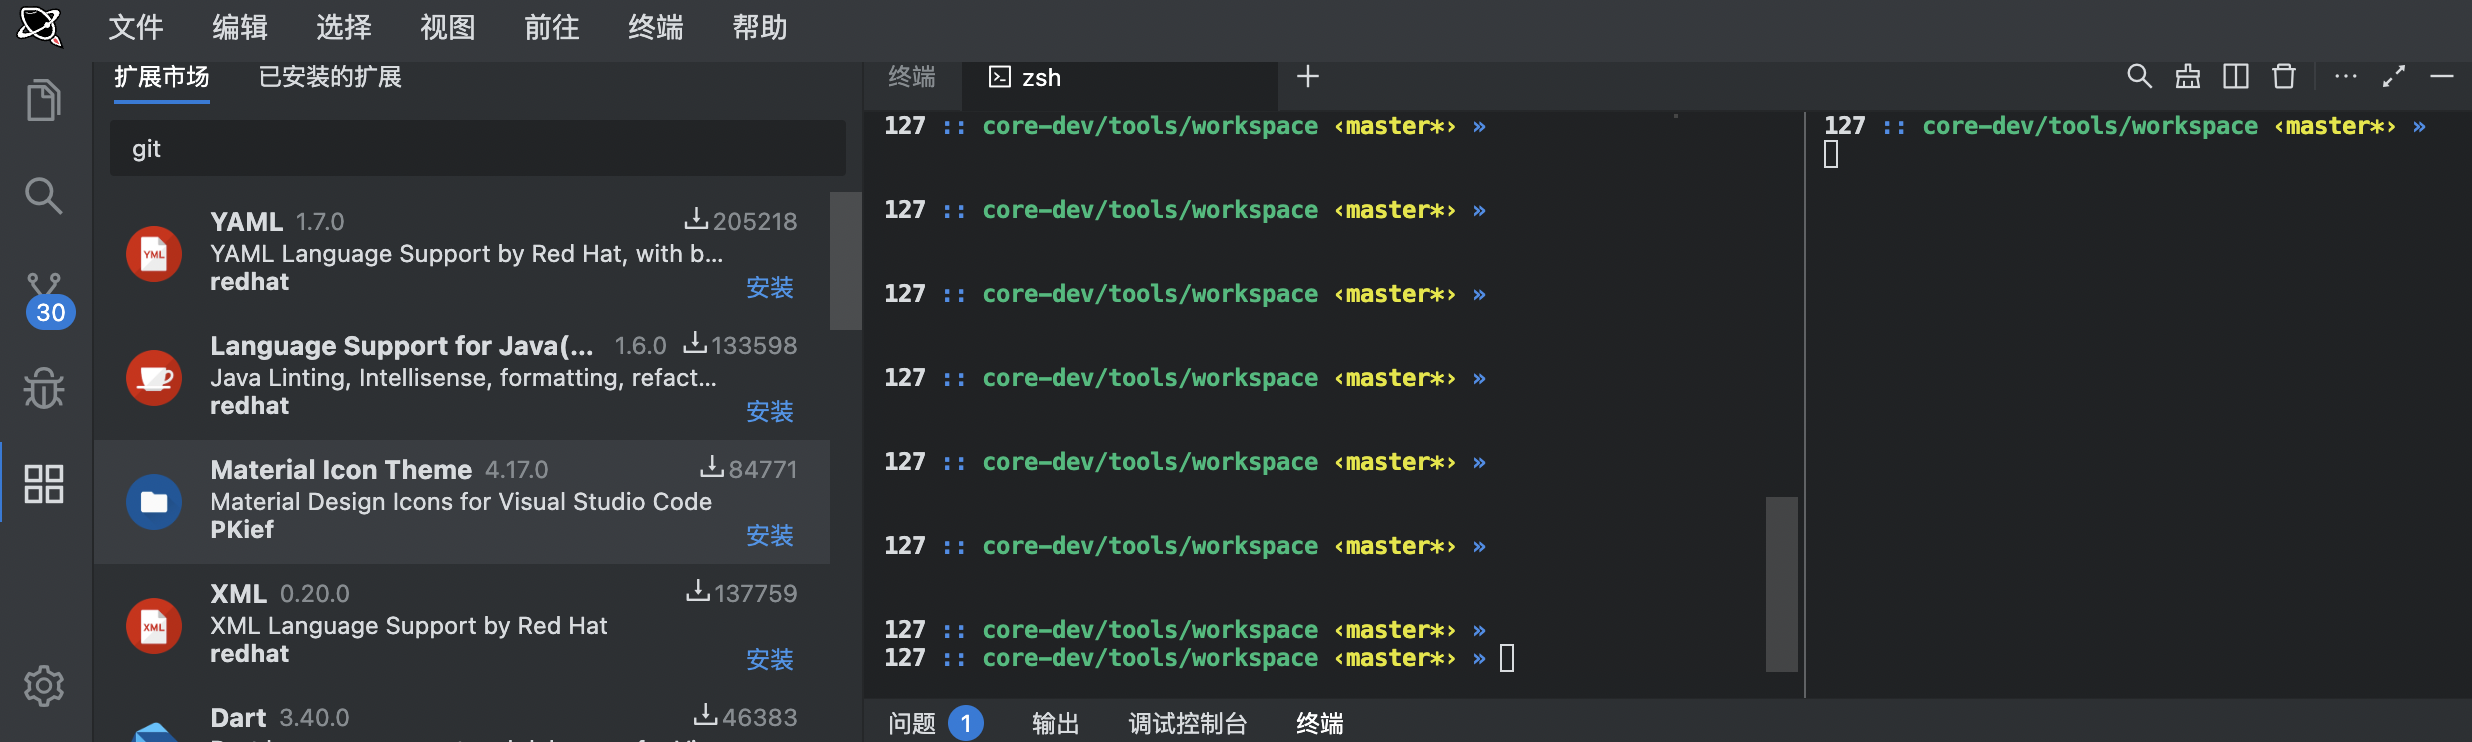Open terminal more actions ellipsis
This screenshot has width=2472, height=742.
[x=2345, y=76]
